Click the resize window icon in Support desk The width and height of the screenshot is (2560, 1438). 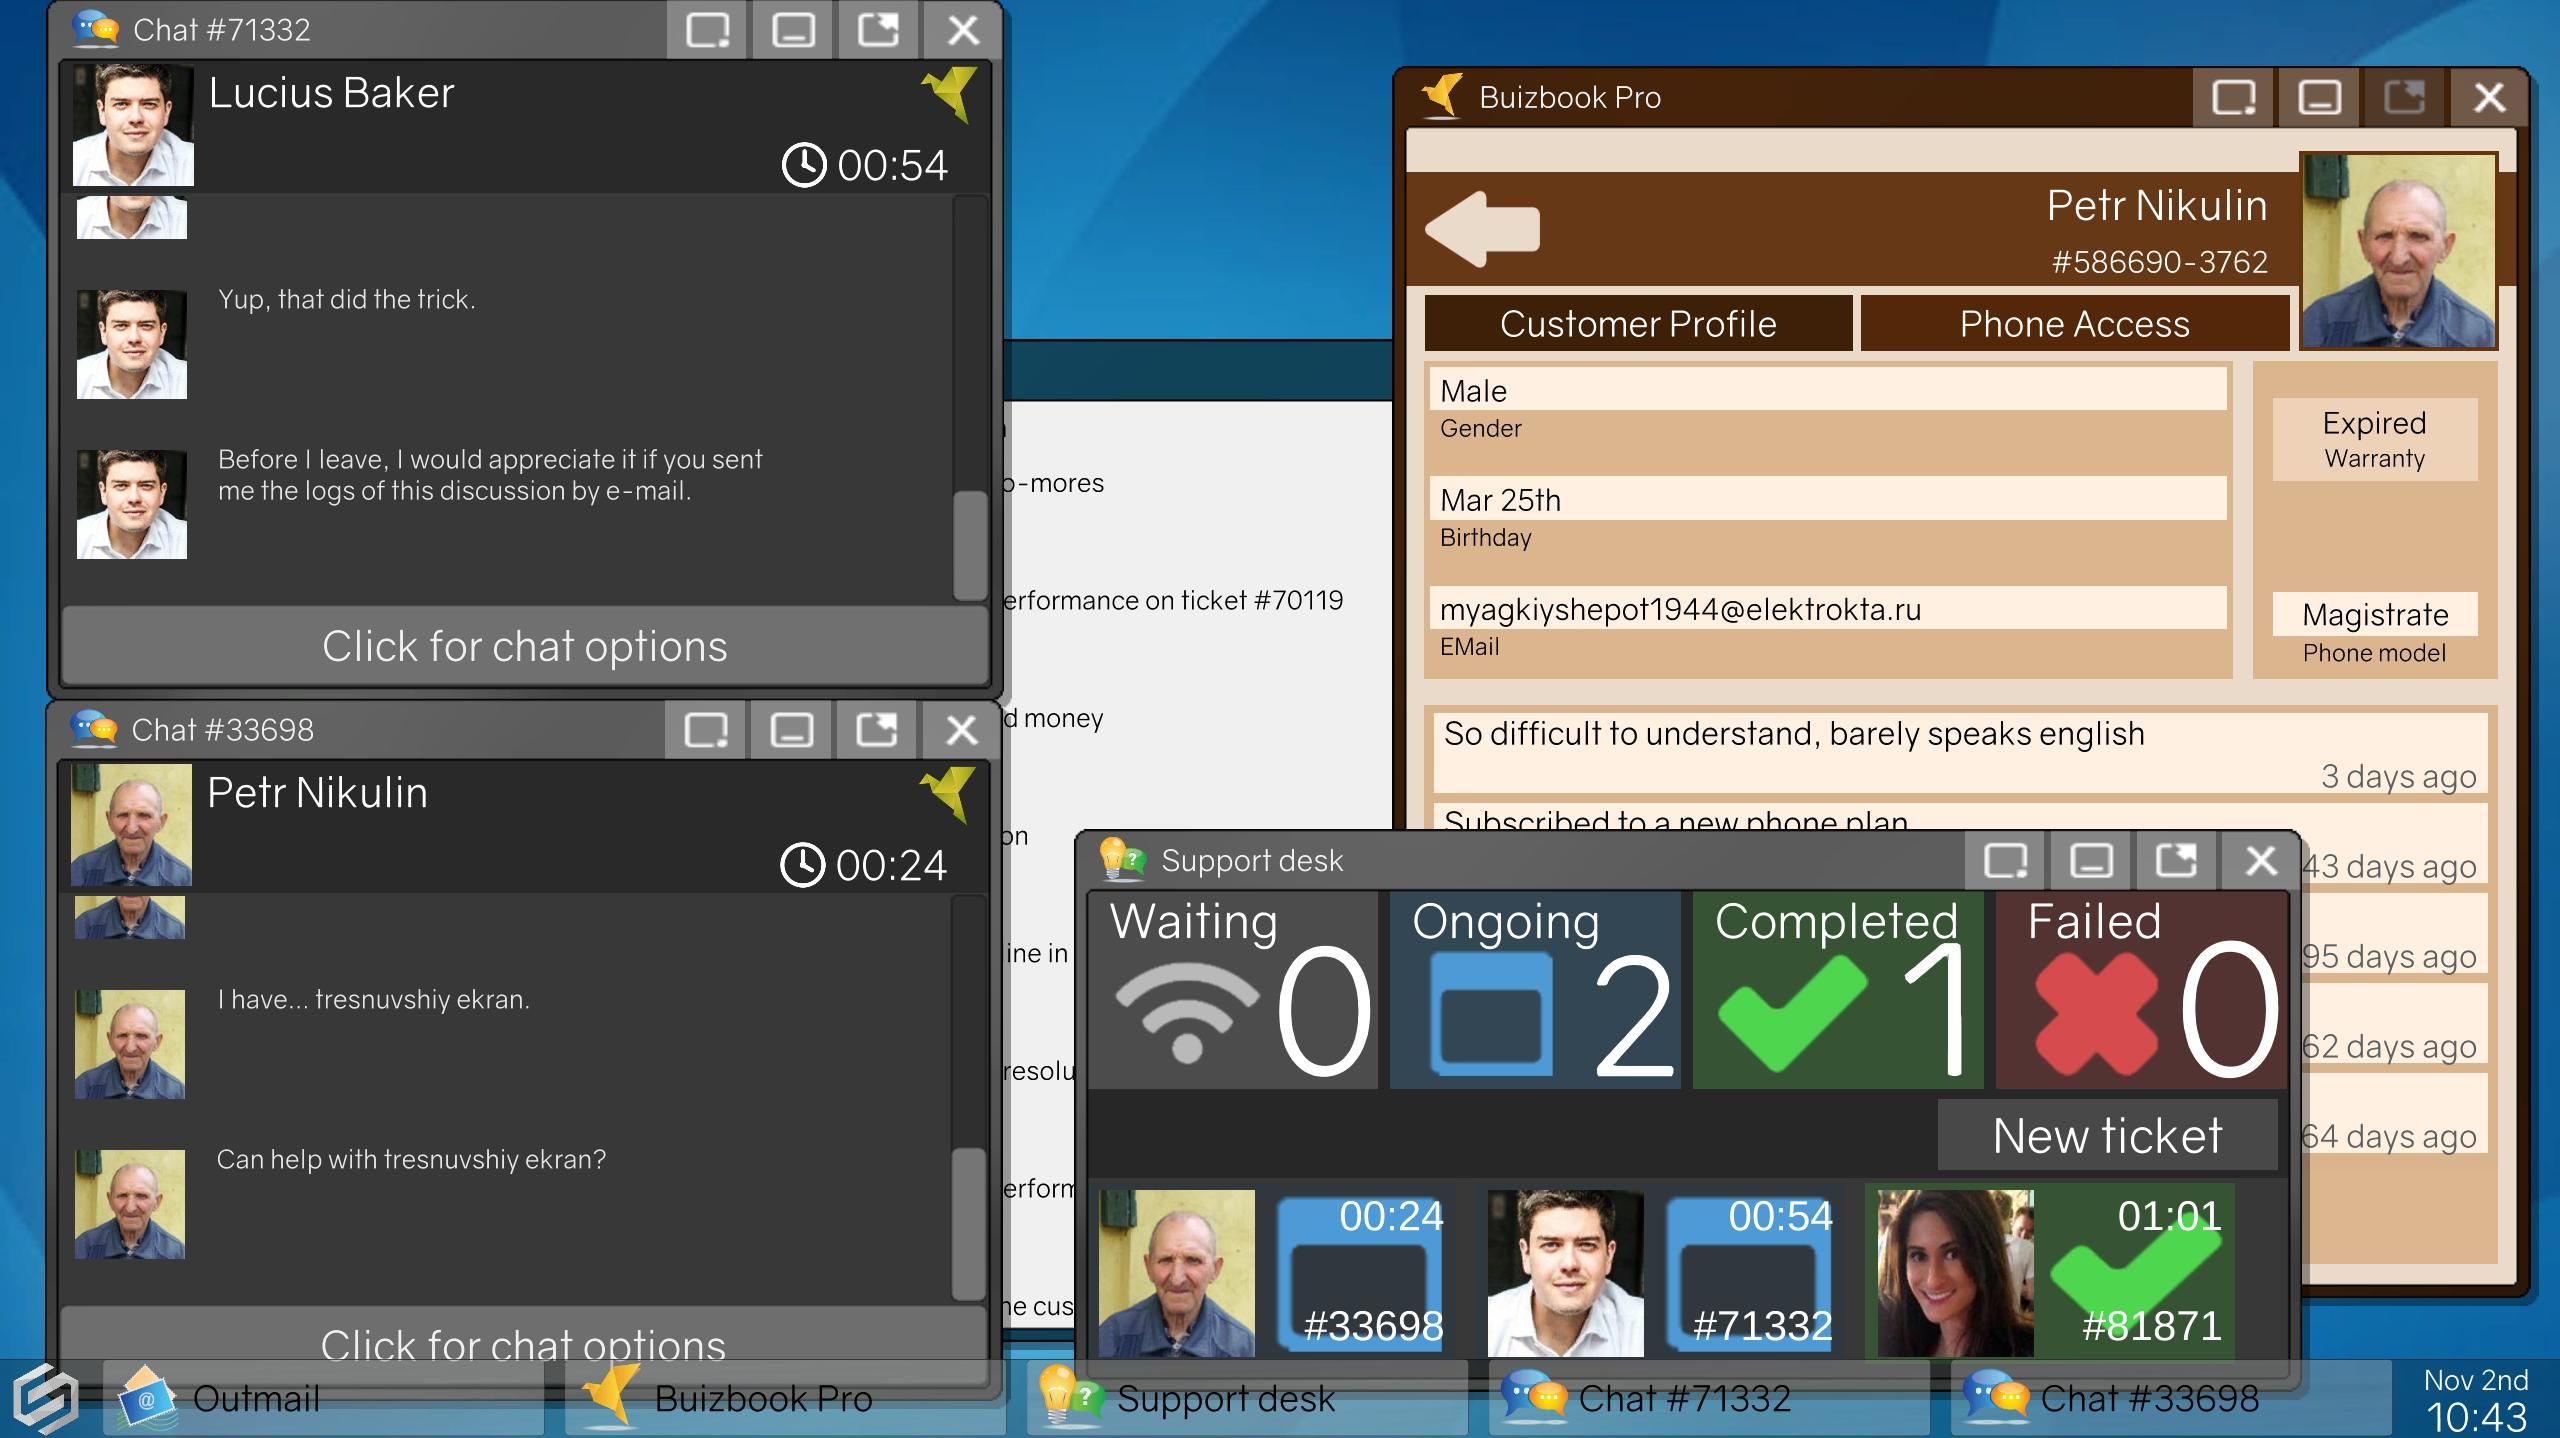click(2005, 860)
